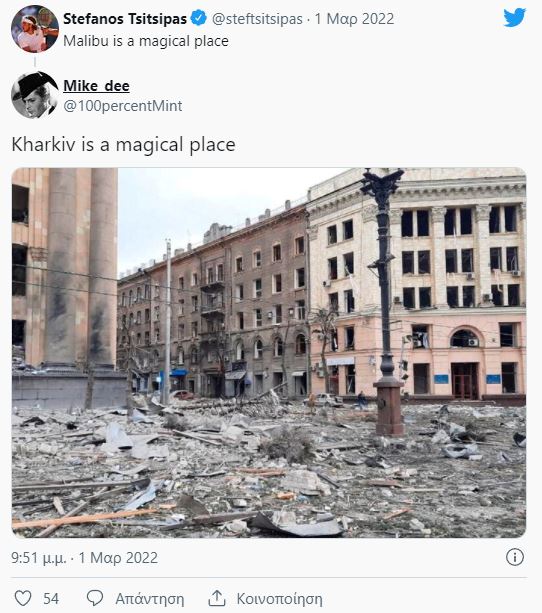Click the quoted tweet date 1 Μαρ 2022

354,19
